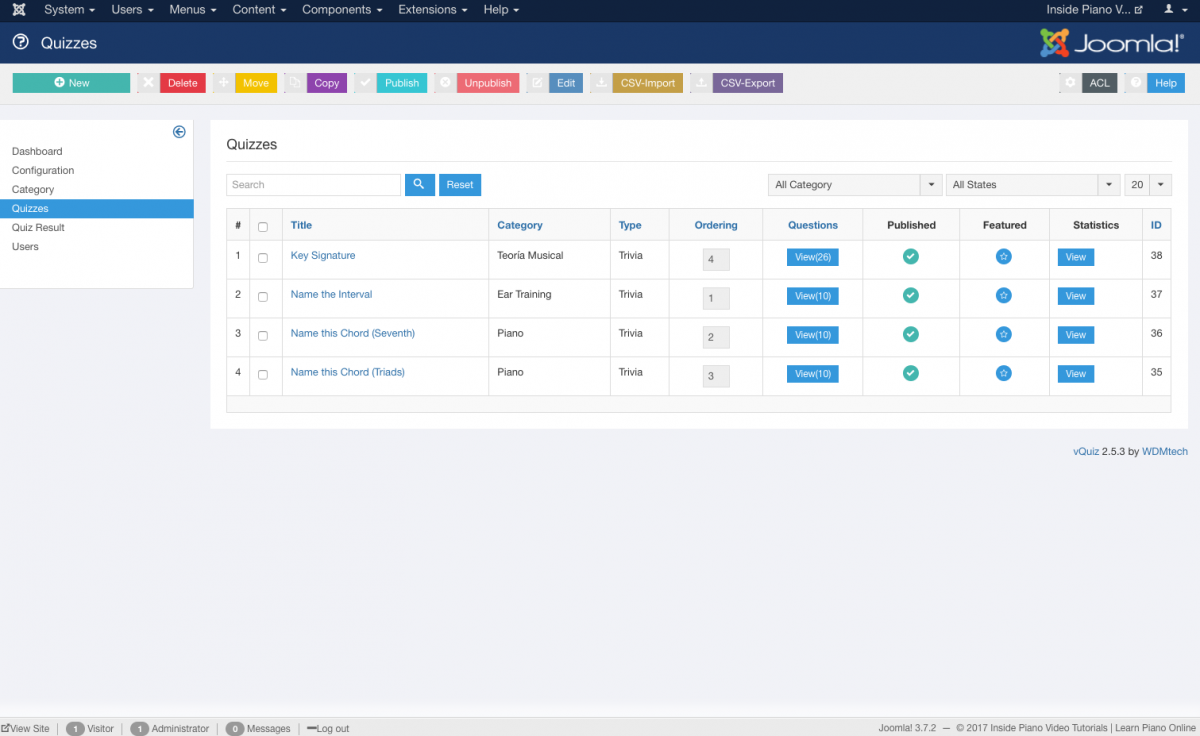
Task: Click the green New button
Action: tap(71, 83)
